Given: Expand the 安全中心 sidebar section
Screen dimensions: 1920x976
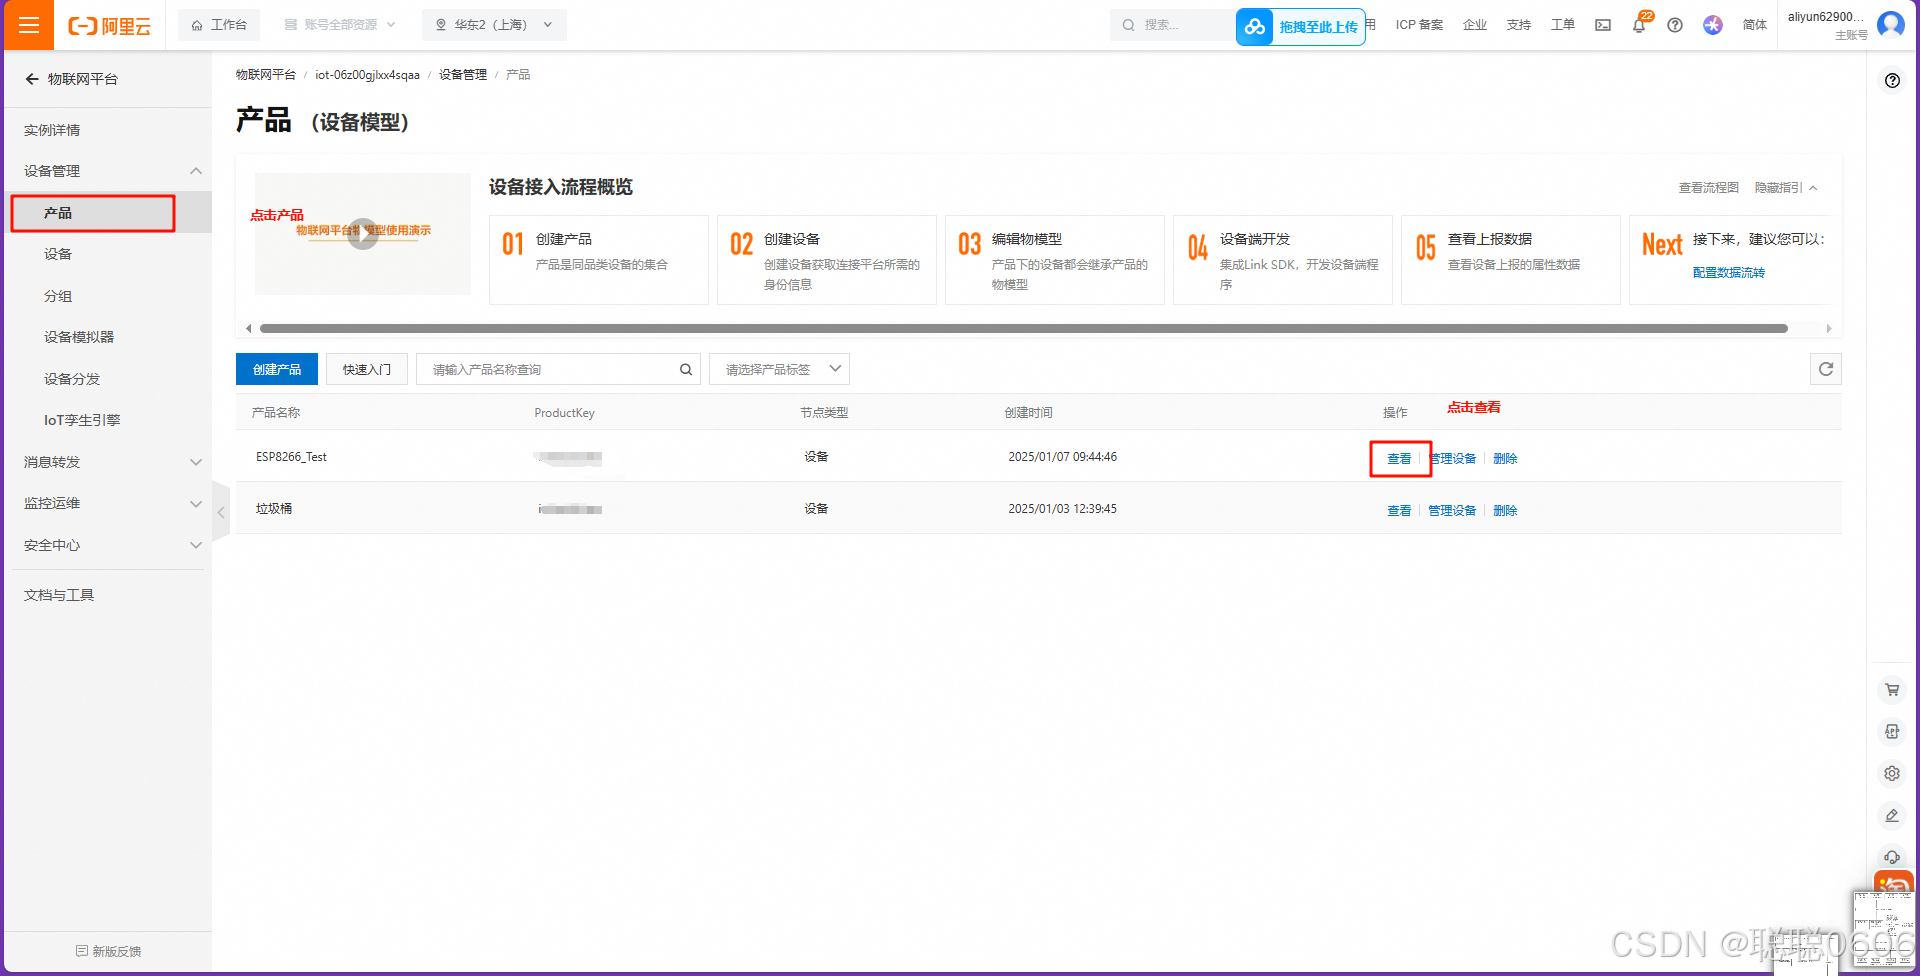Looking at the screenshot, I should (x=108, y=545).
